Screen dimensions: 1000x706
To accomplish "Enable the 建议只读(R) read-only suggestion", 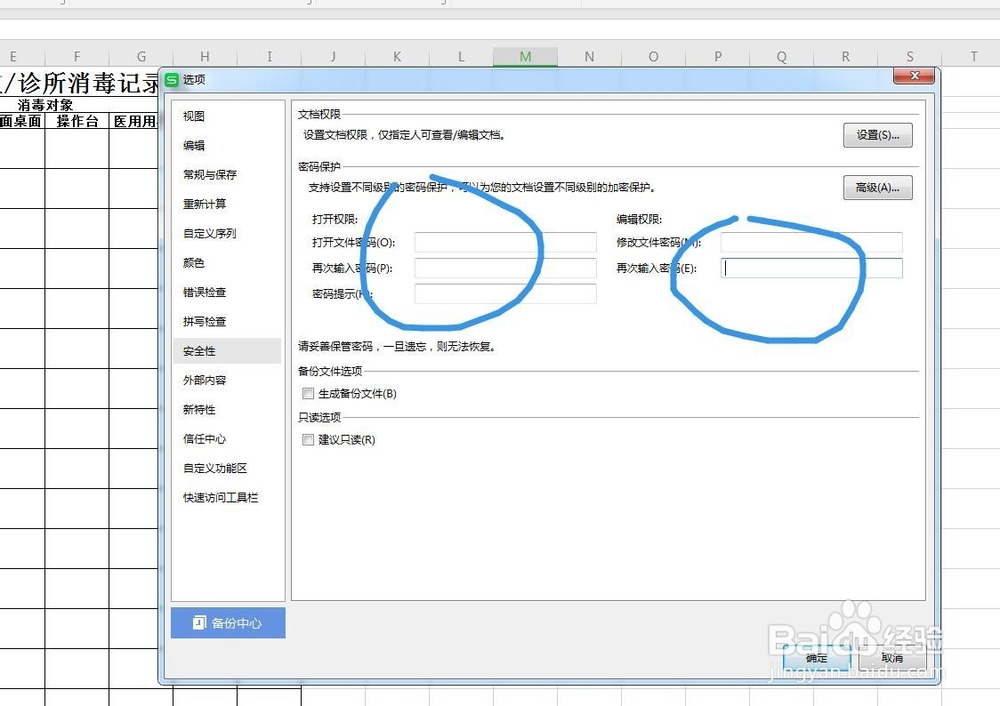I will coord(308,440).
